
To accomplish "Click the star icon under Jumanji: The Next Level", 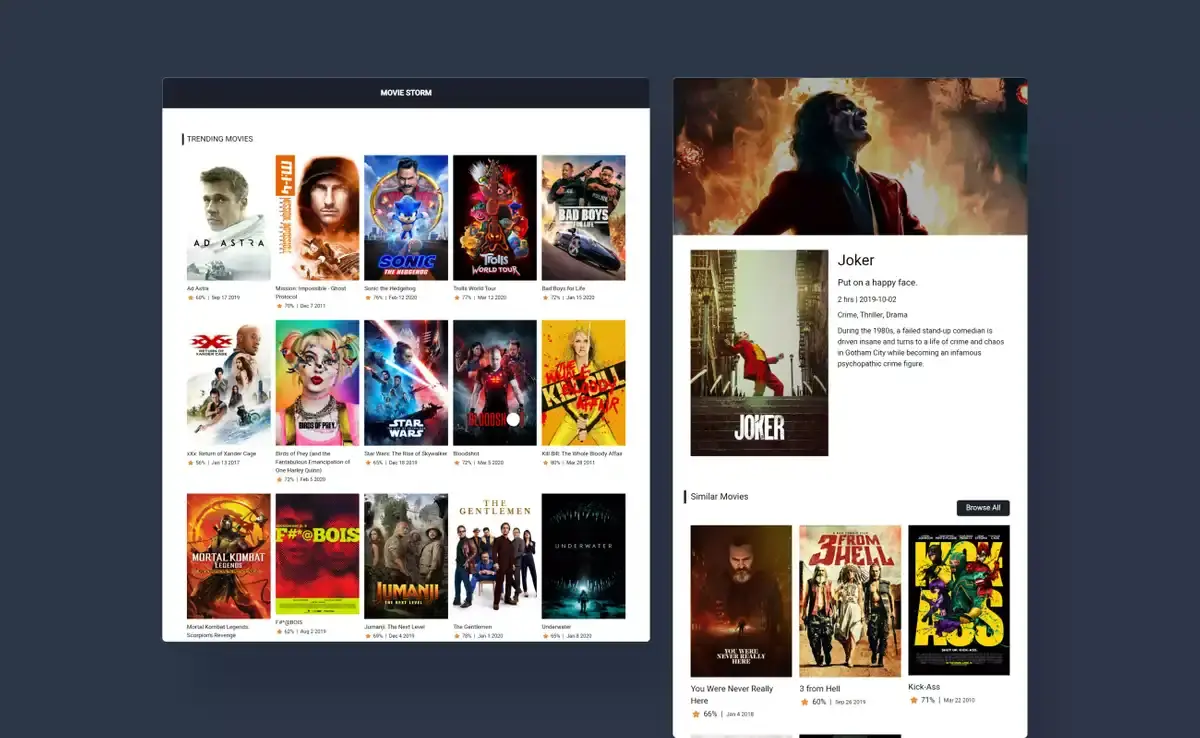I will click(x=367, y=636).
